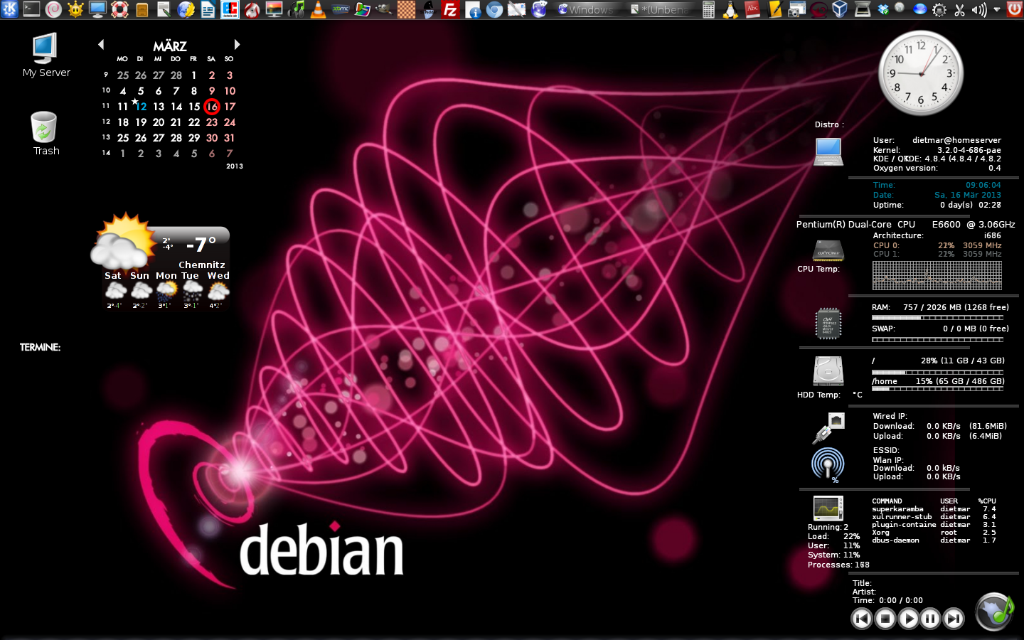The height and width of the screenshot is (640, 1024).
Task: Open the KMines sun-face game icon
Action: click(76, 9)
